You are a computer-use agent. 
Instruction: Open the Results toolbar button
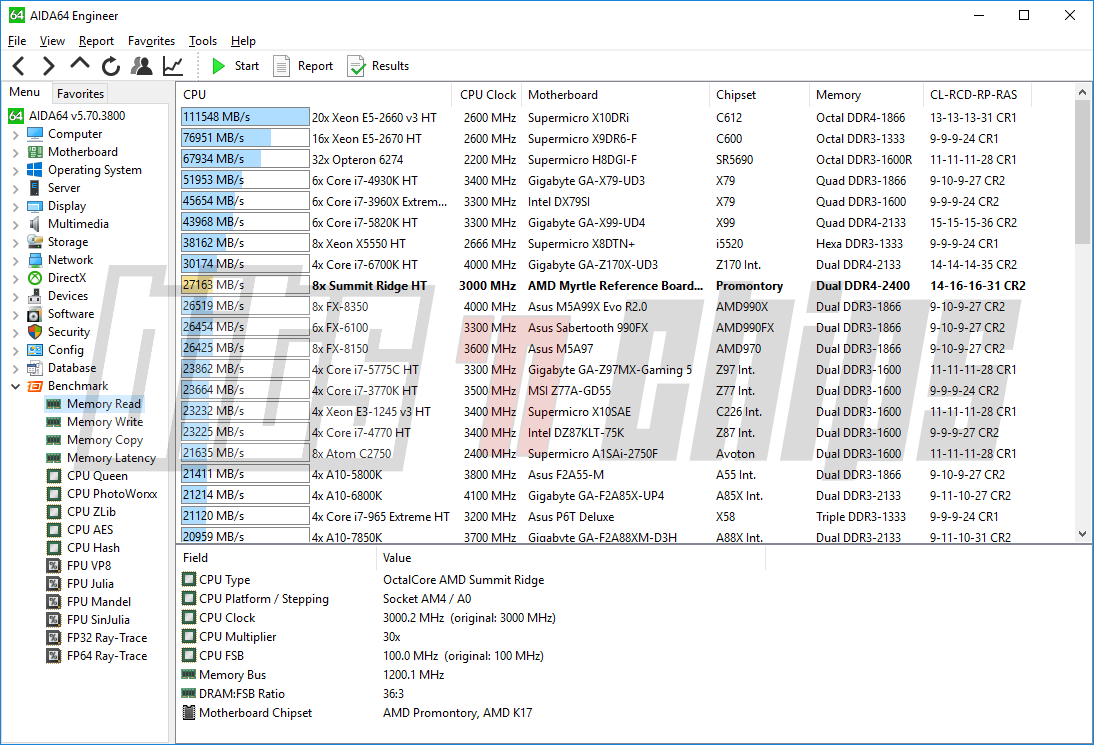378,66
